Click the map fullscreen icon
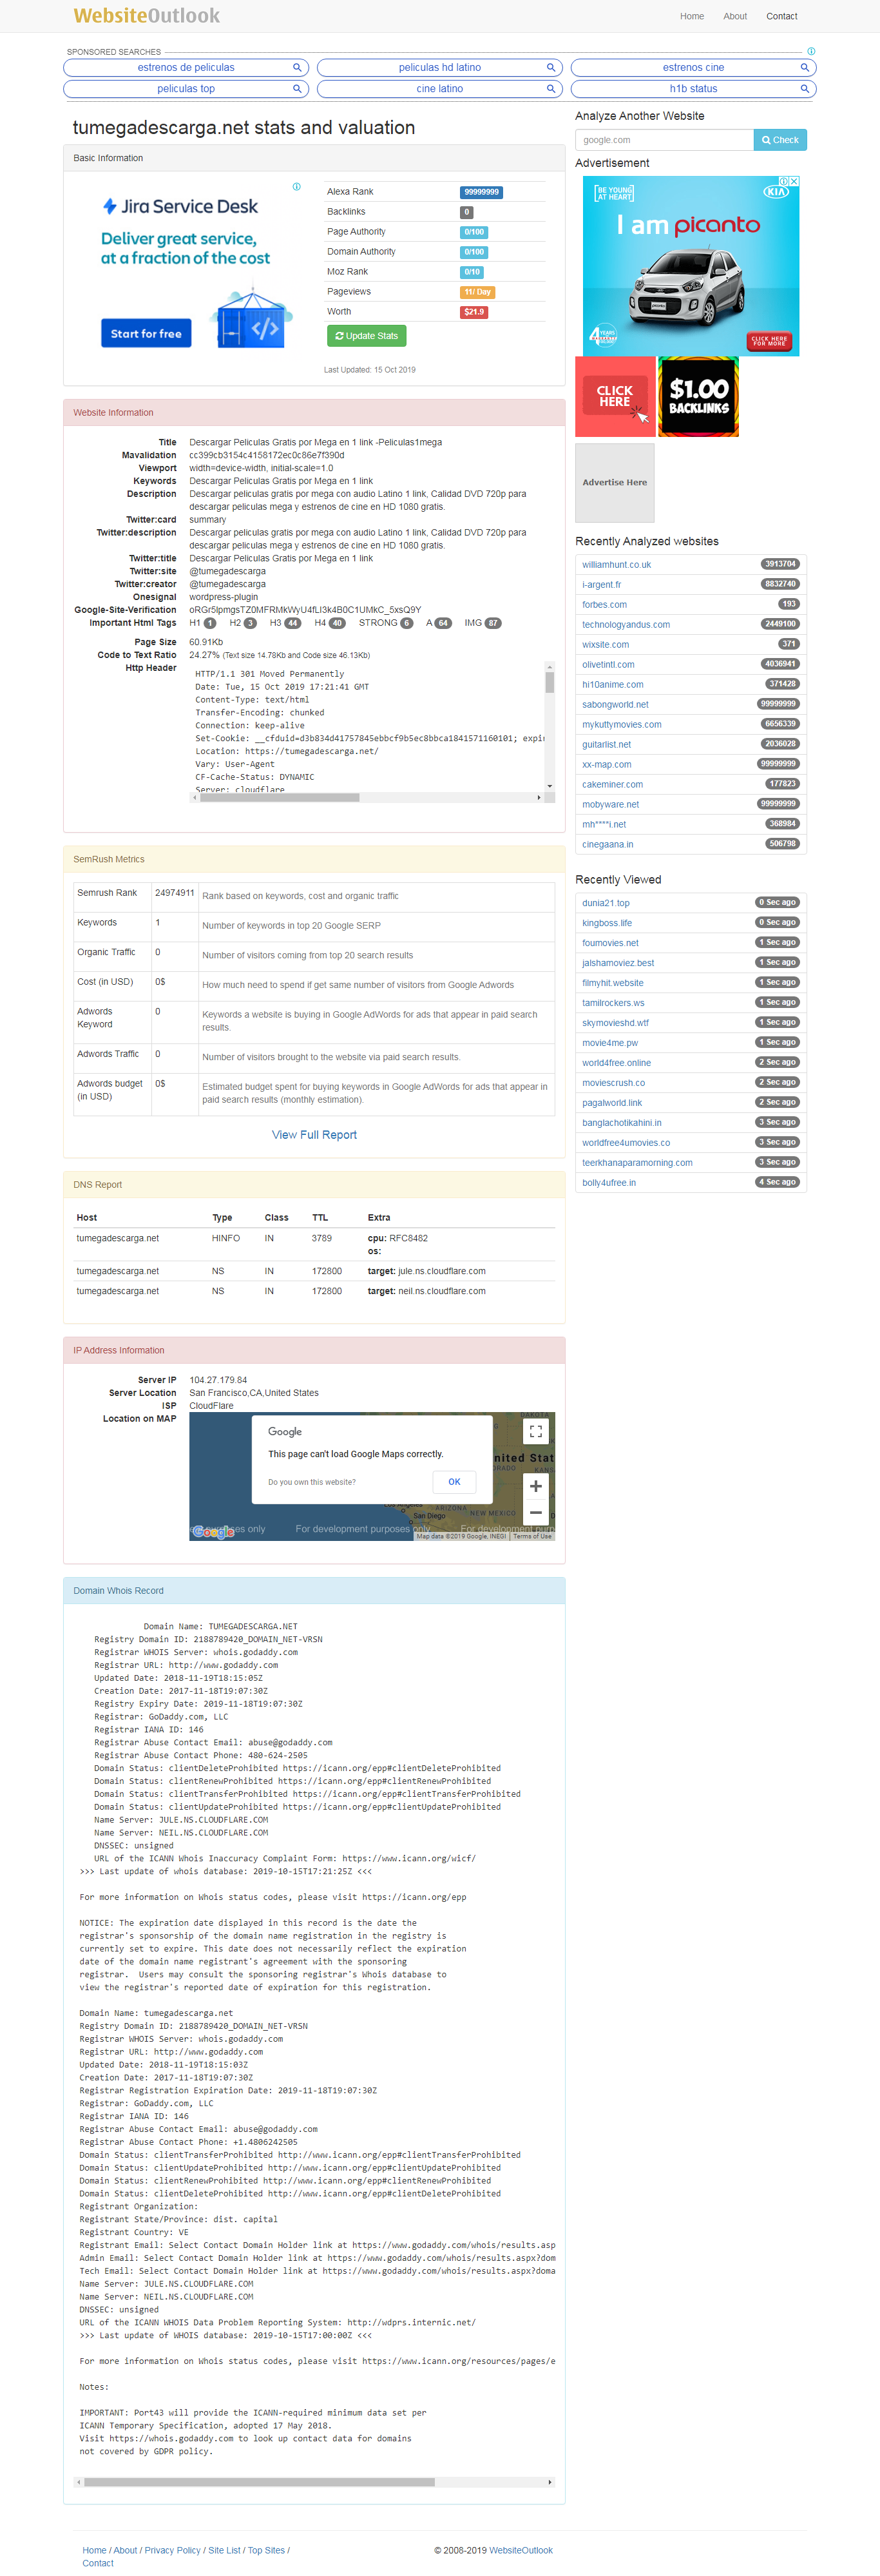 535,1431
